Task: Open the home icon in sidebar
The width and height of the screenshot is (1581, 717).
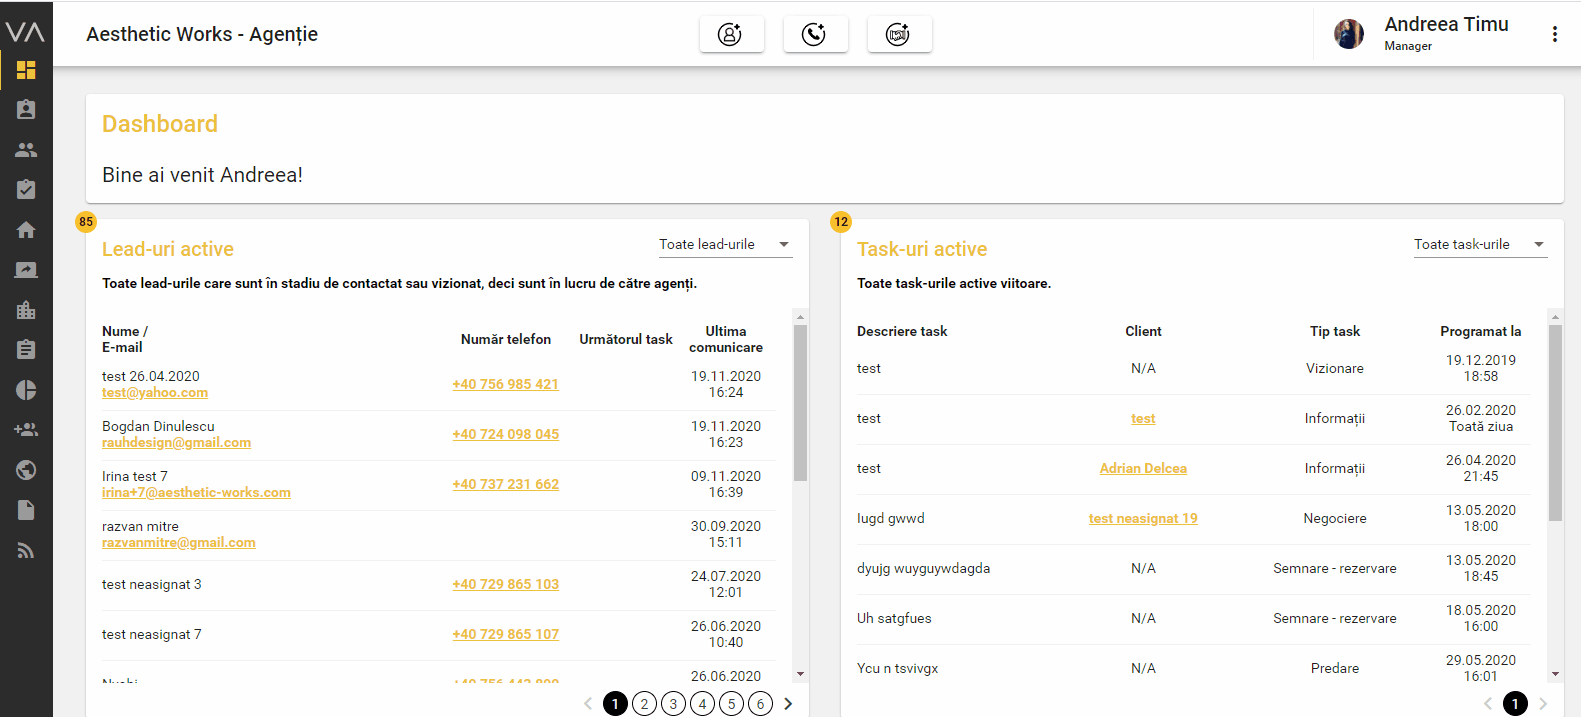Action: (26, 230)
